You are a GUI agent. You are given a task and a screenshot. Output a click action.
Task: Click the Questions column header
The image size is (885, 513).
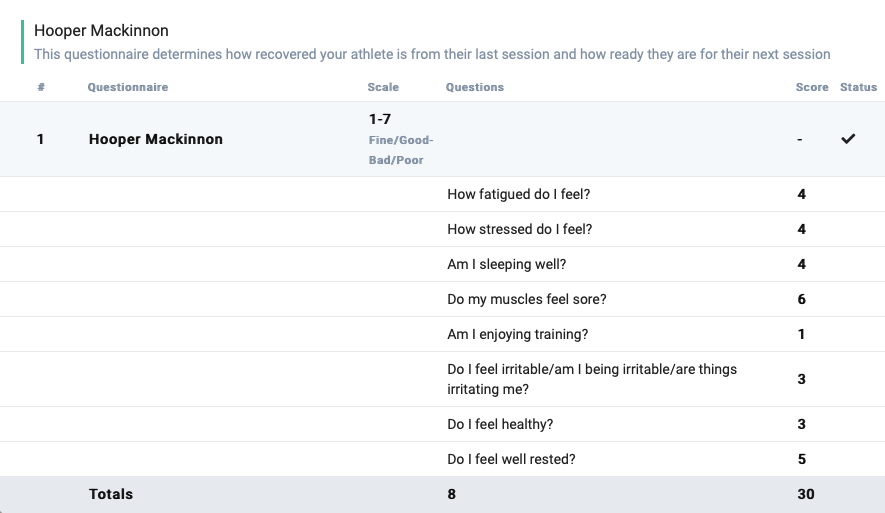[475, 87]
